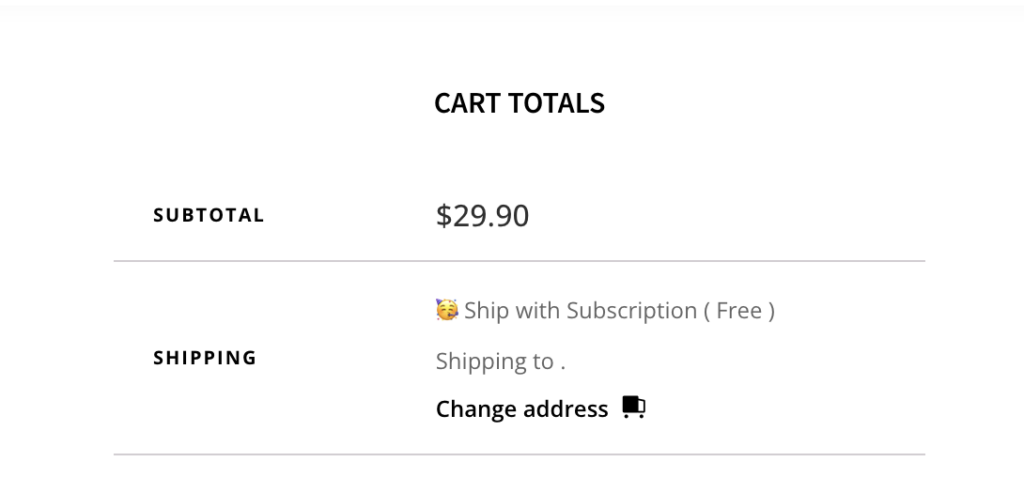
Task: Click the period after "Shipping to"
Action: (x=563, y=366)
